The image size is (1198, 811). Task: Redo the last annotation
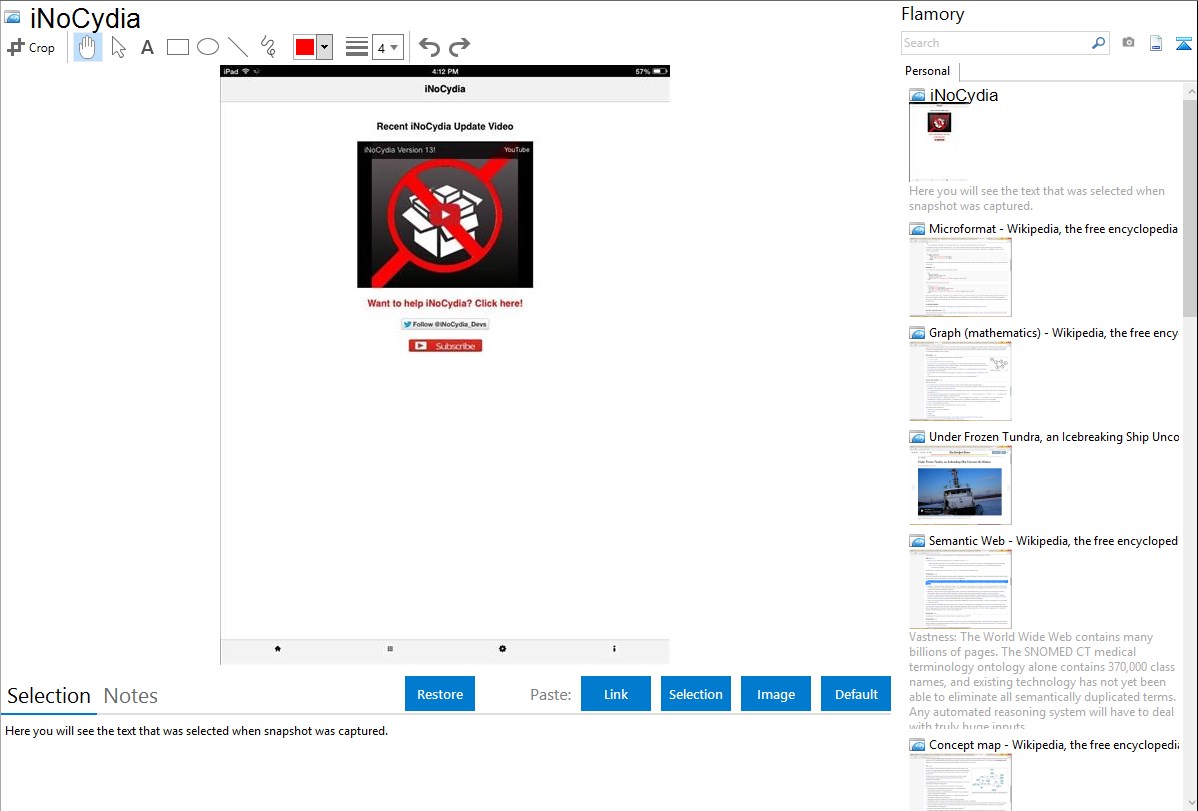click(x=459, y=47)
